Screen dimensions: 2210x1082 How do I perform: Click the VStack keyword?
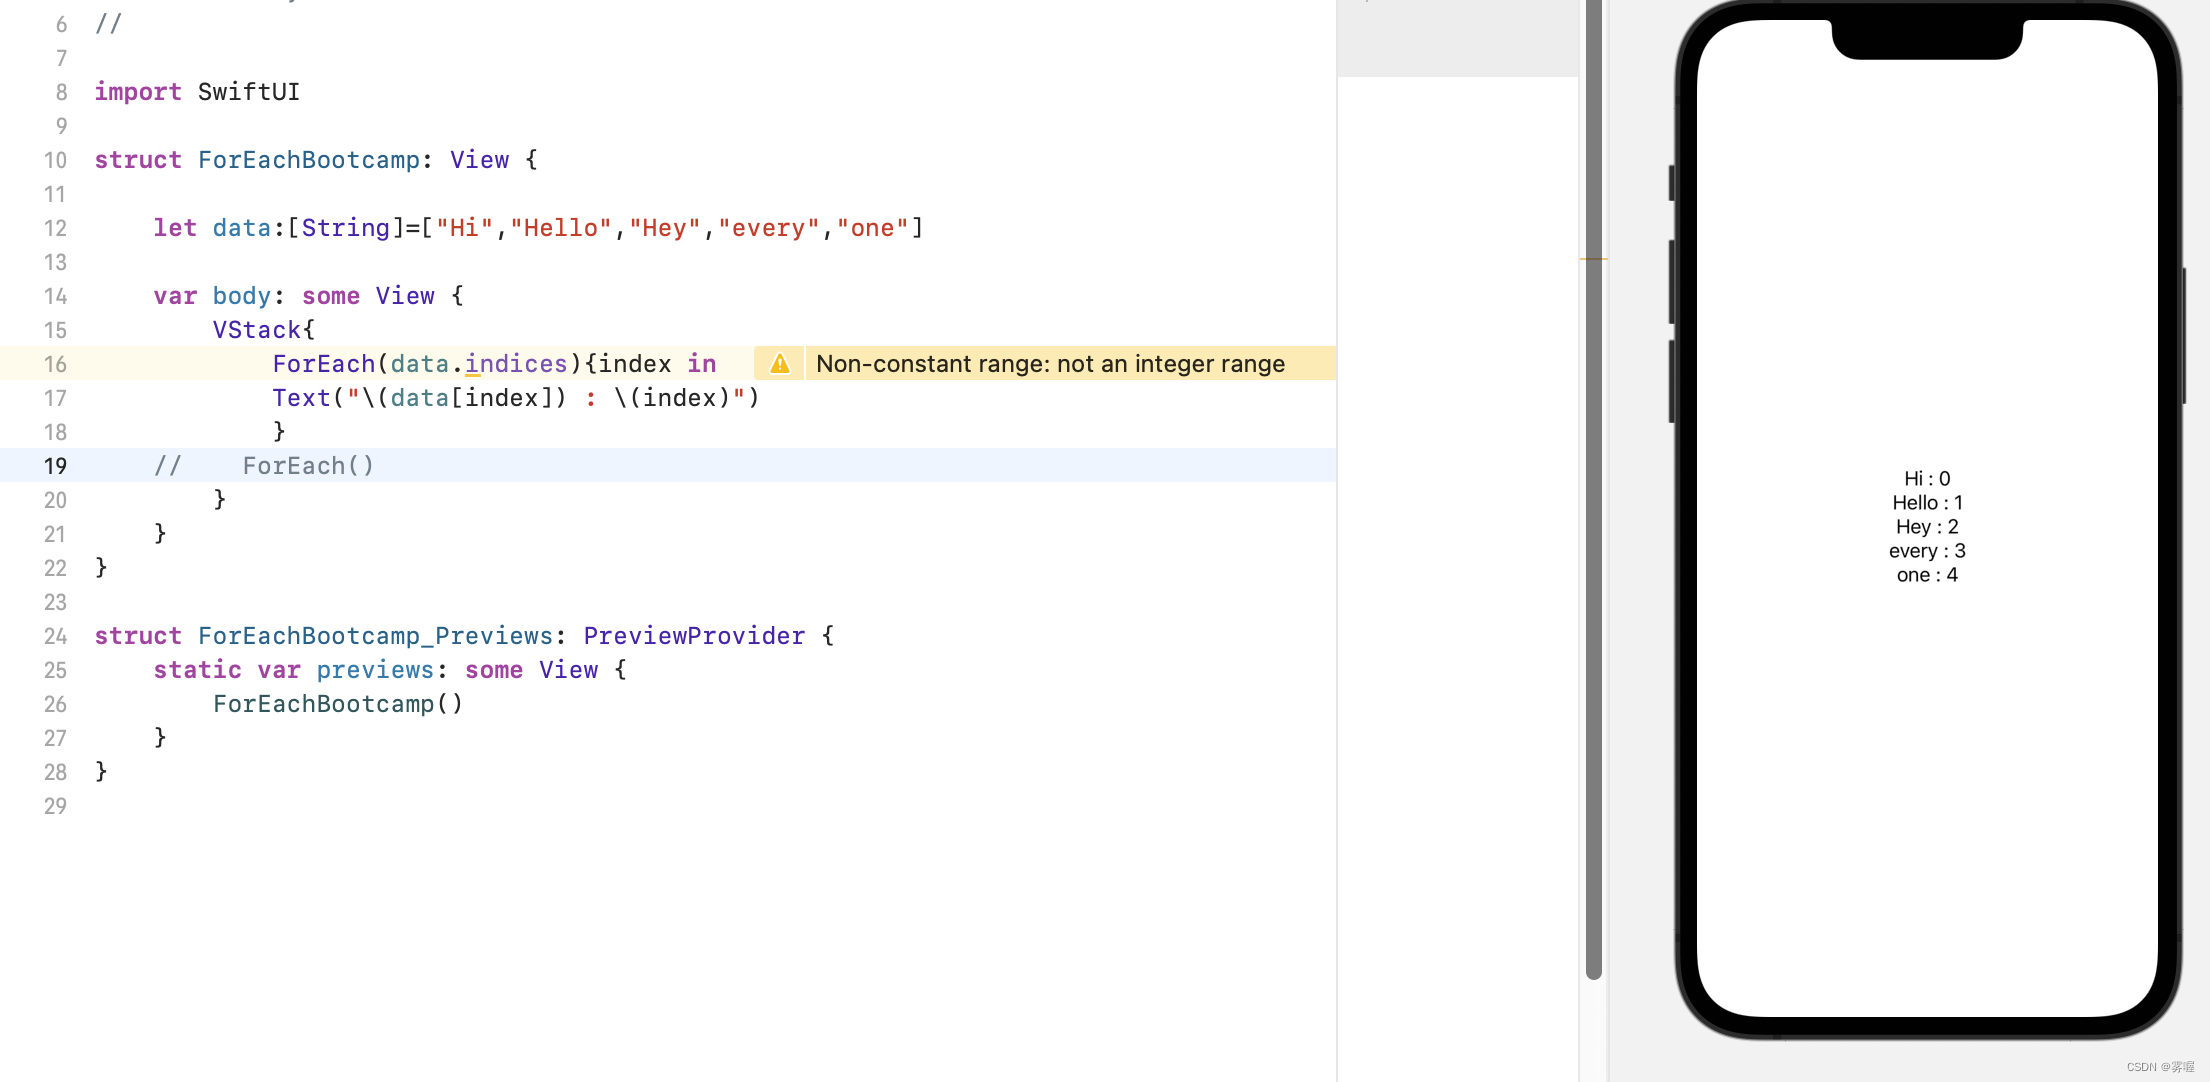[257, 330]
